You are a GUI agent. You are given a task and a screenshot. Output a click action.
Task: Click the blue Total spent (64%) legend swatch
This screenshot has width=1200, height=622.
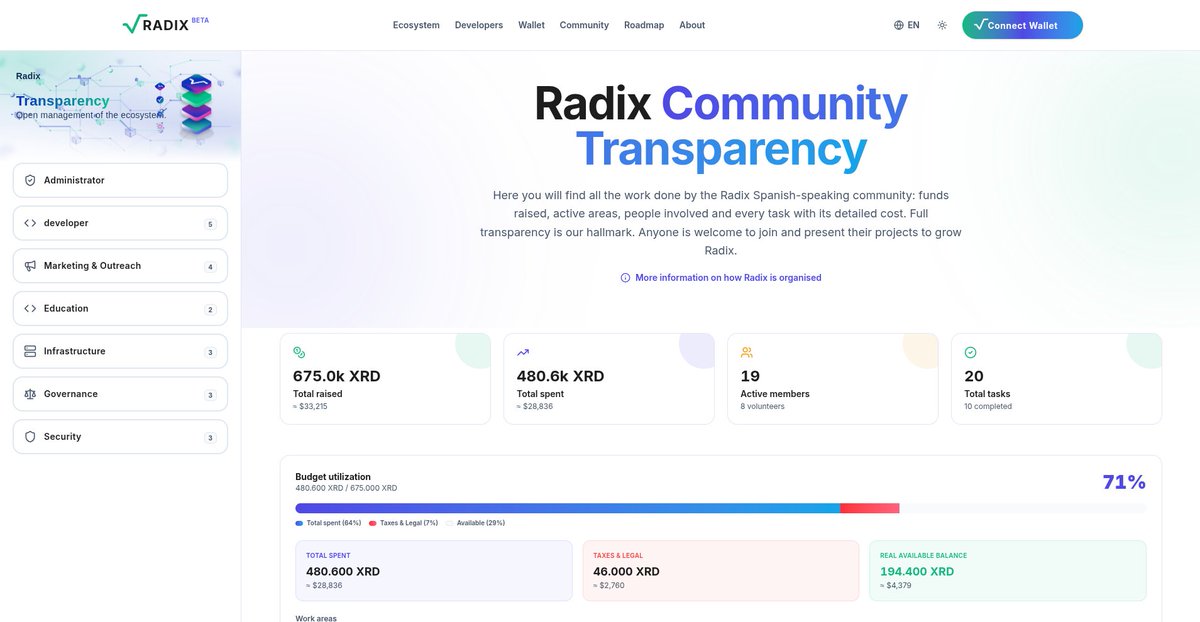pos(299,523)
